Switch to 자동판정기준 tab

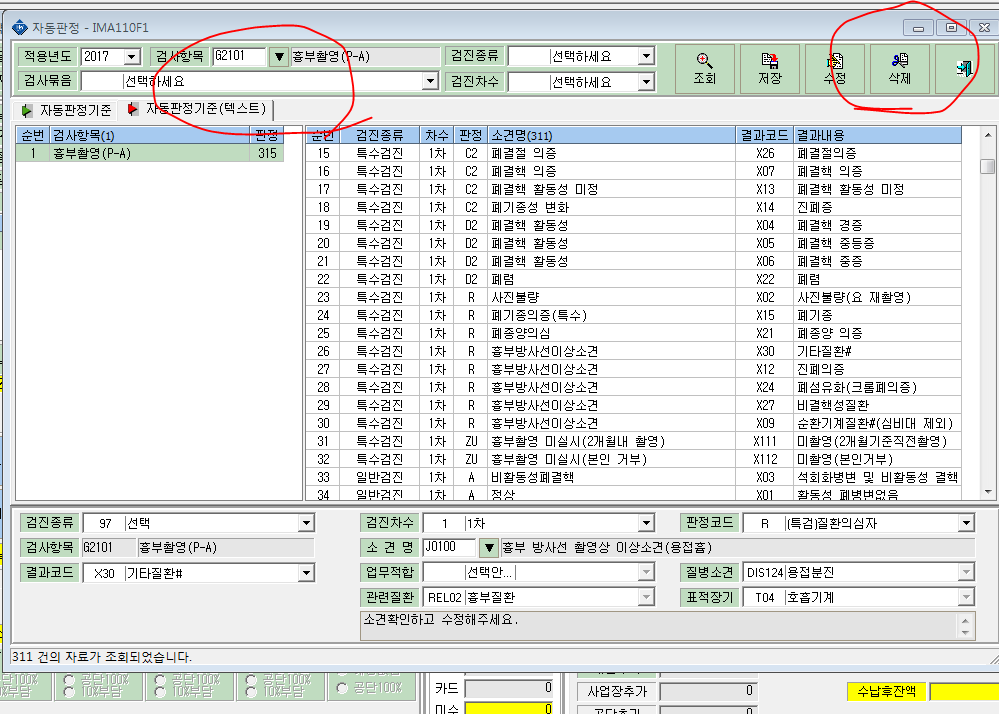click(x=67, y=110)
